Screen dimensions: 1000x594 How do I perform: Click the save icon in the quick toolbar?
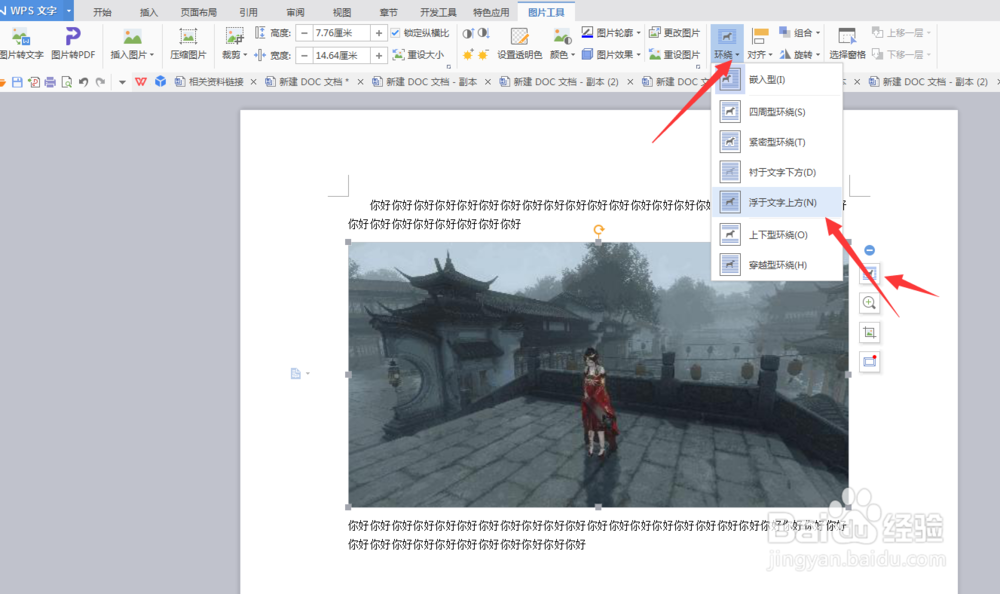[x=17, y=82]
